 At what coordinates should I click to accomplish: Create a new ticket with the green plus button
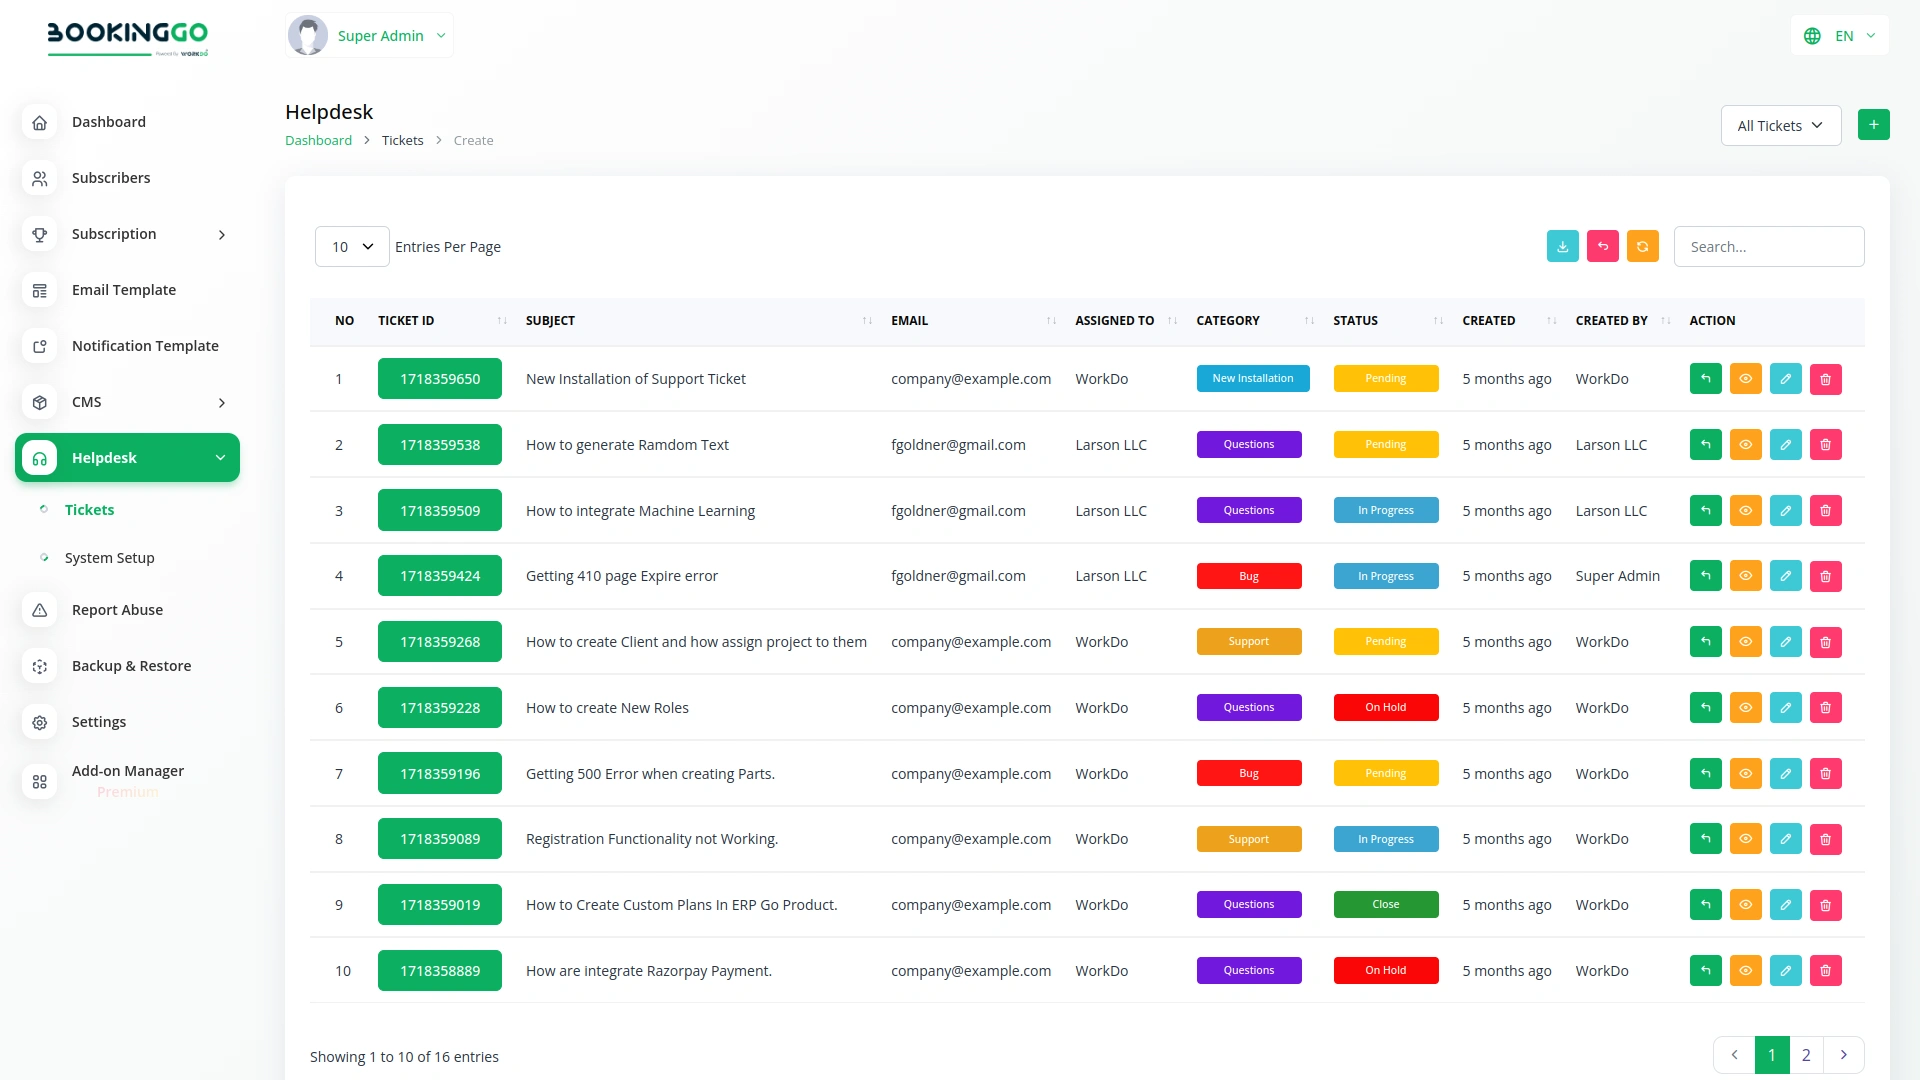tap(1874, 124)
